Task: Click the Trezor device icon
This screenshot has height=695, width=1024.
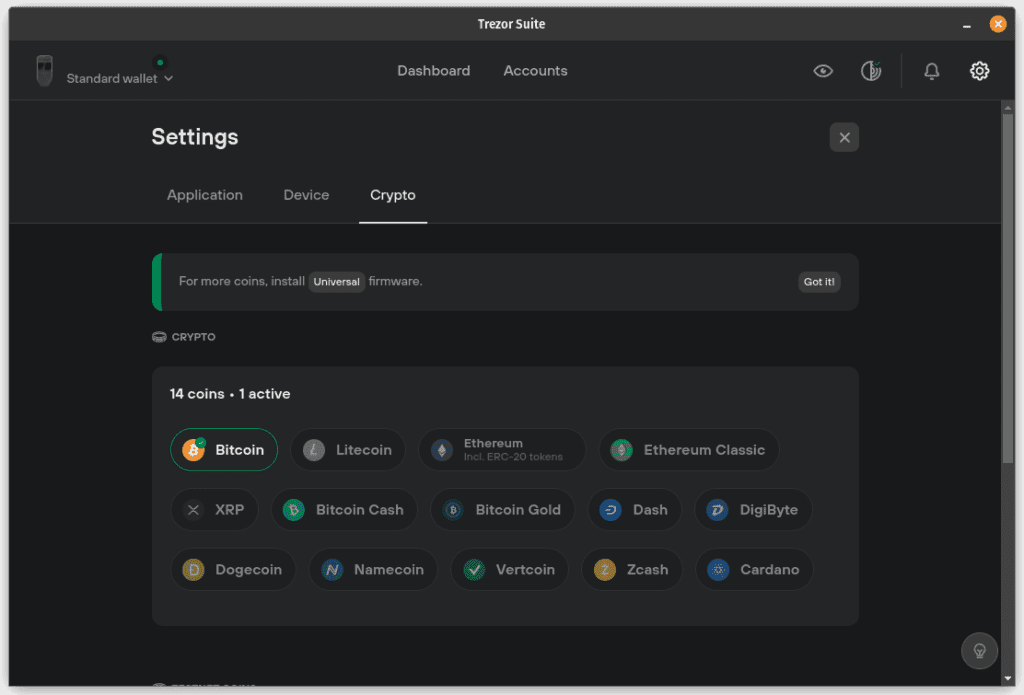Action: coord(44,71)
